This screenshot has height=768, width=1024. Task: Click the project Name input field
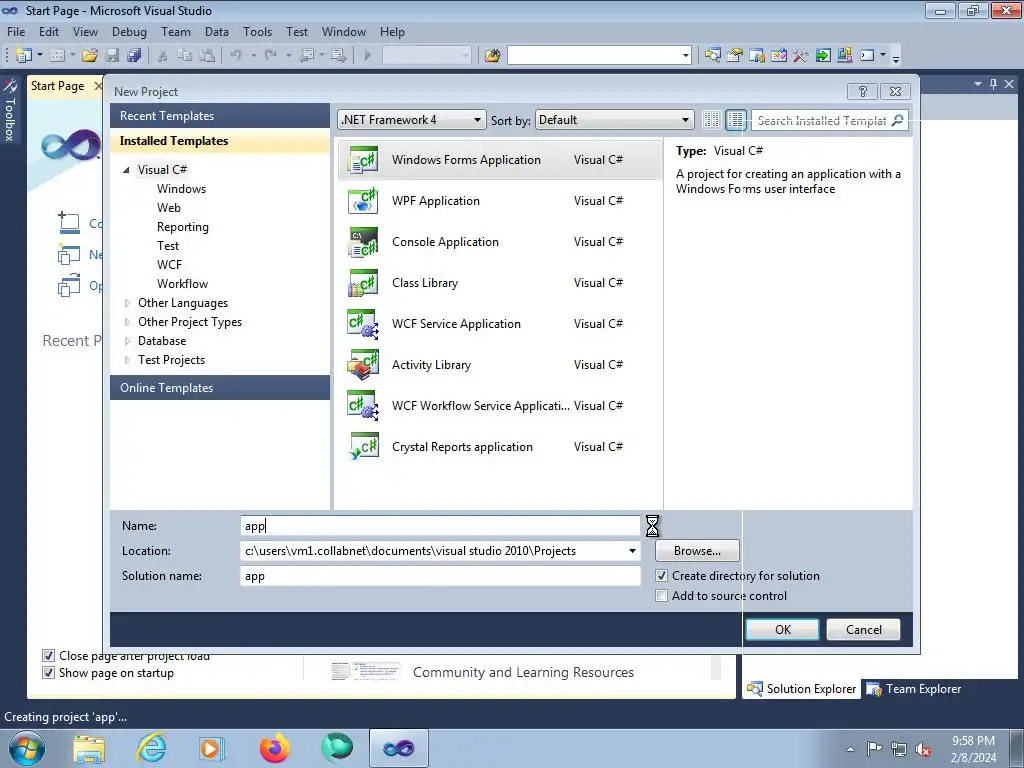click(x=440, y=526)
